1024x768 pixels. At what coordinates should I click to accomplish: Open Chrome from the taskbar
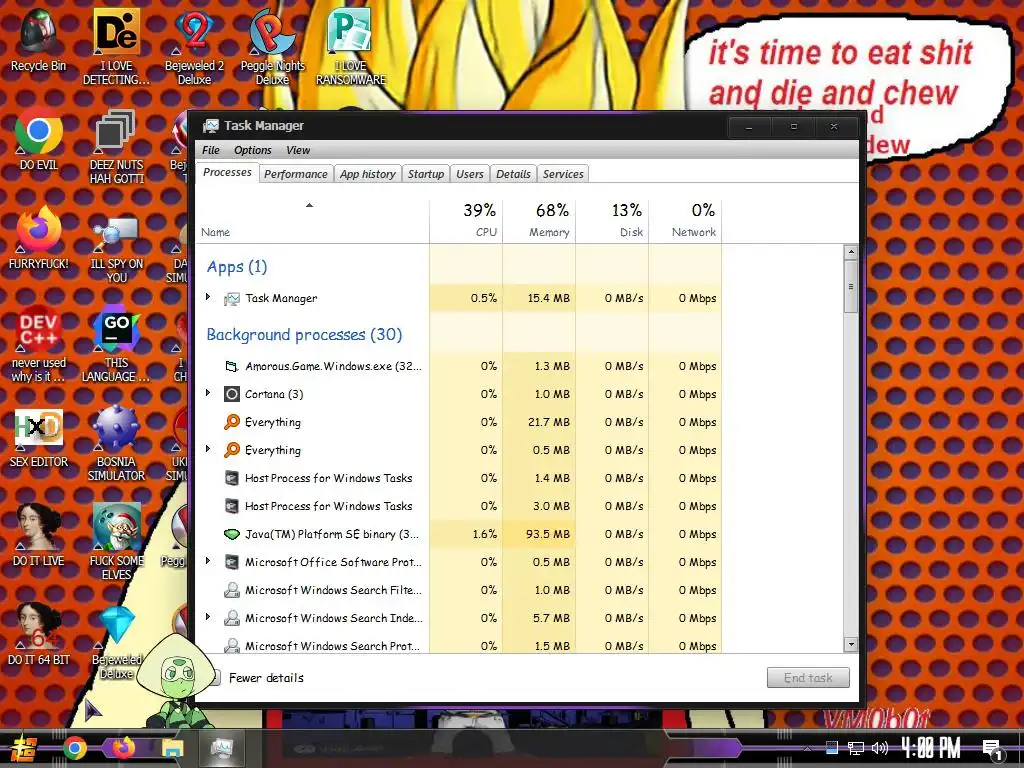(74, 748)
